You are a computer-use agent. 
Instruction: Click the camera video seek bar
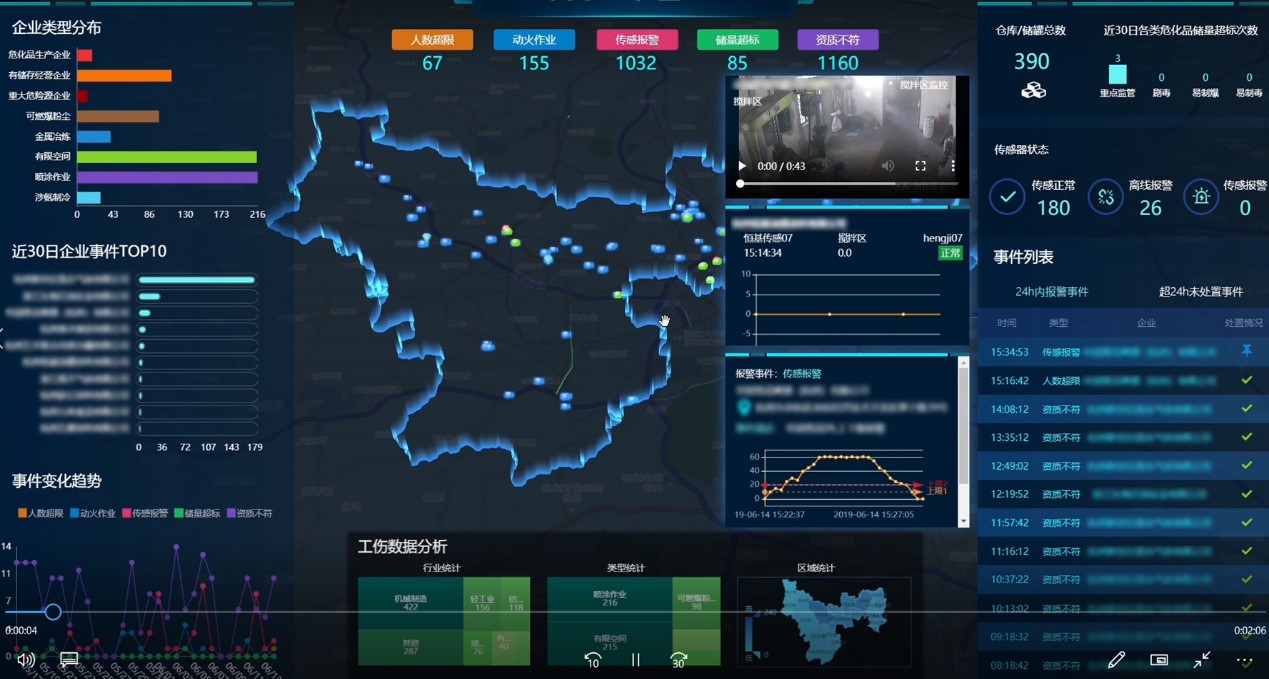pos(848,184)
